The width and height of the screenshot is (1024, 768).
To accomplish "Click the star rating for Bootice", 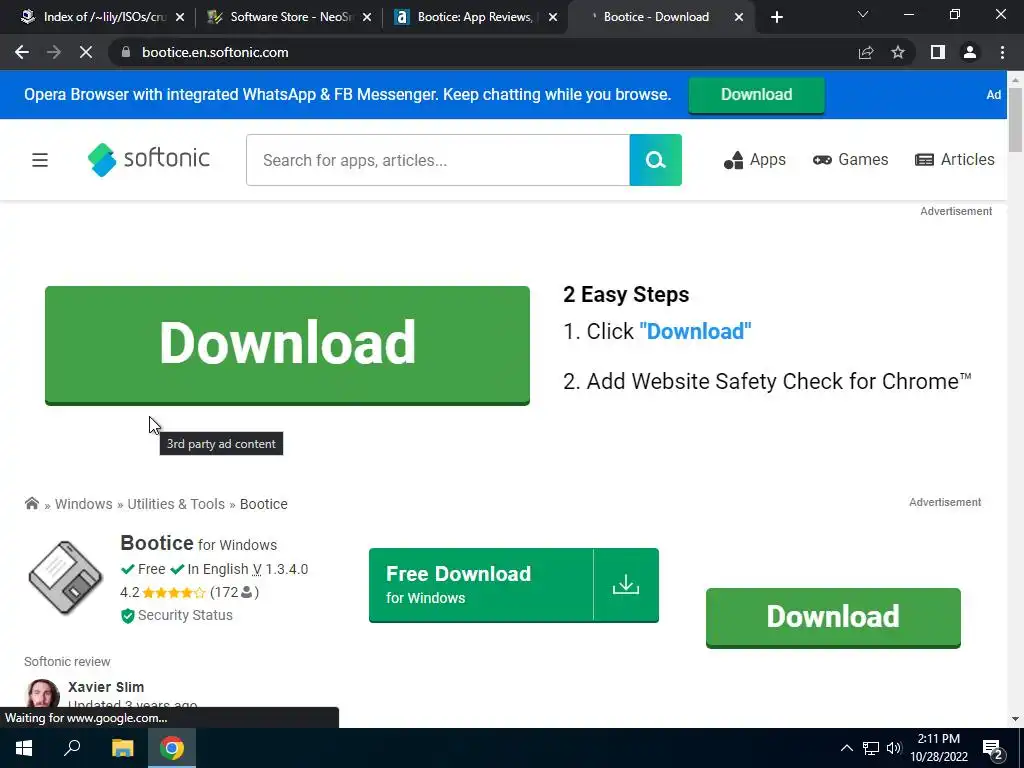I will click(x=174, y=592).
